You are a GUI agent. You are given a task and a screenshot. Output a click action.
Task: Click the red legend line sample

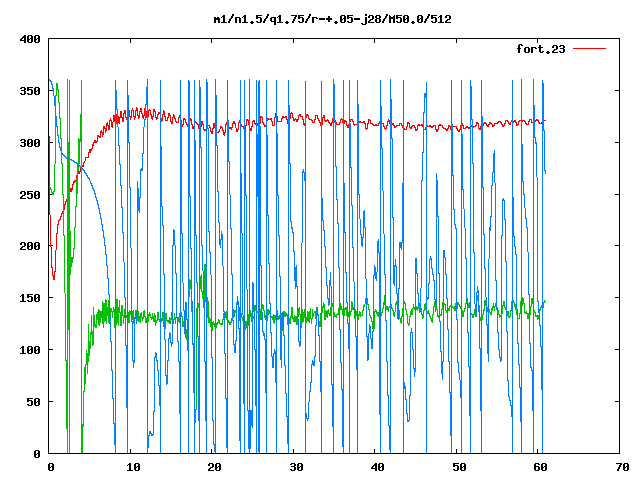click(x=589, y=49)
